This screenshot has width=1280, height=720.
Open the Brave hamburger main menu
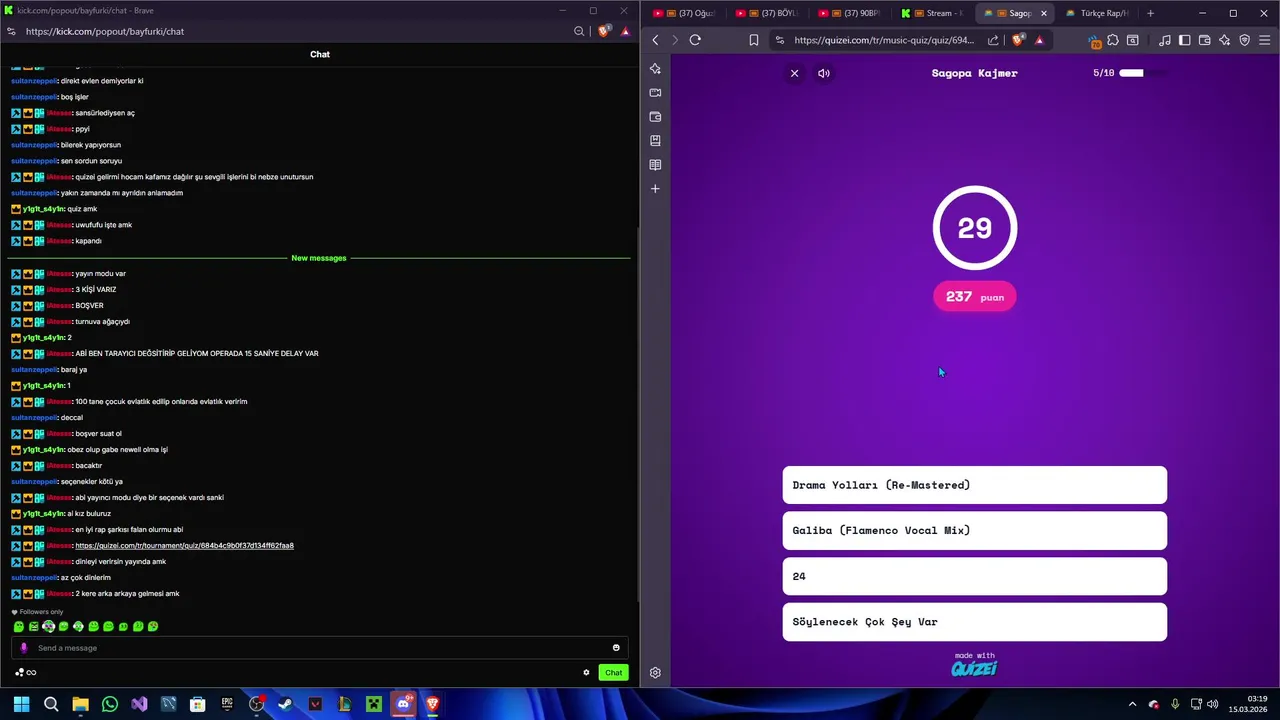click(1265, 40)
